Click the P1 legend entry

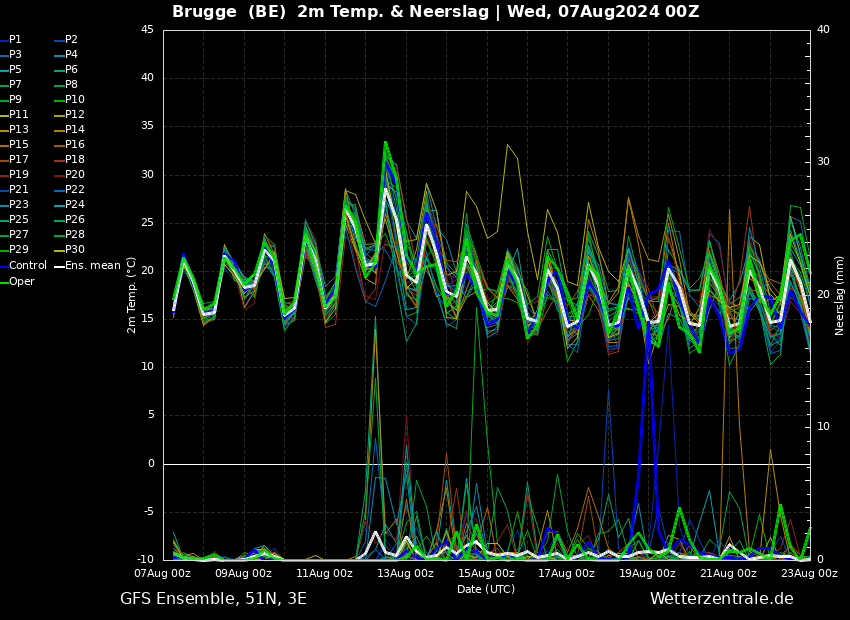(x=11, y=40)
